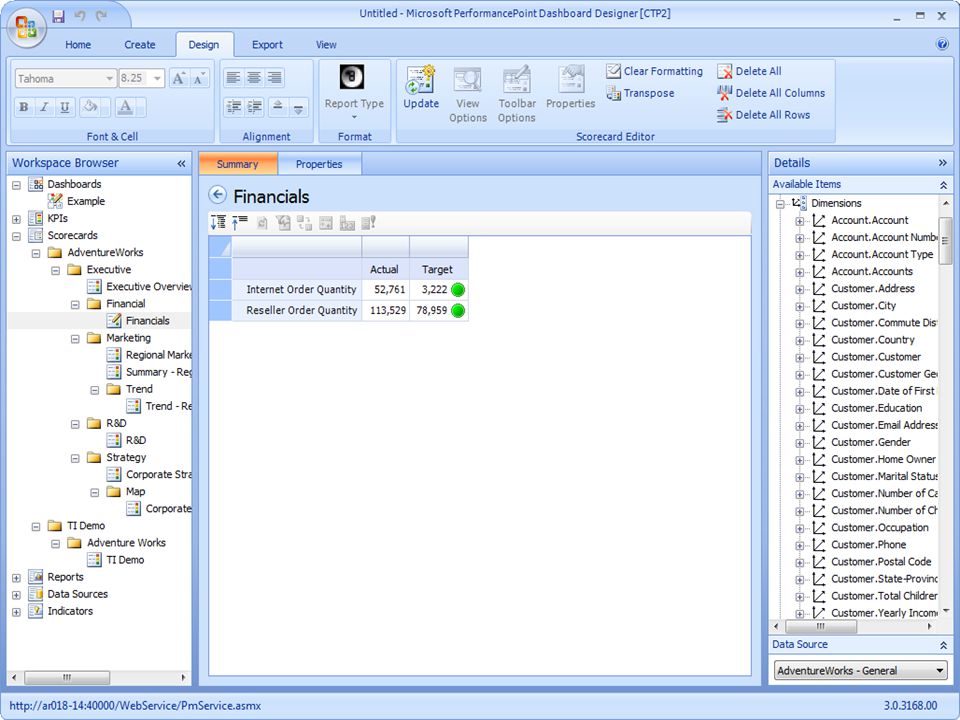The image size is (960, 720).
Task: Open Toolbar Options in the ribbon
Action: coord(517,94)
